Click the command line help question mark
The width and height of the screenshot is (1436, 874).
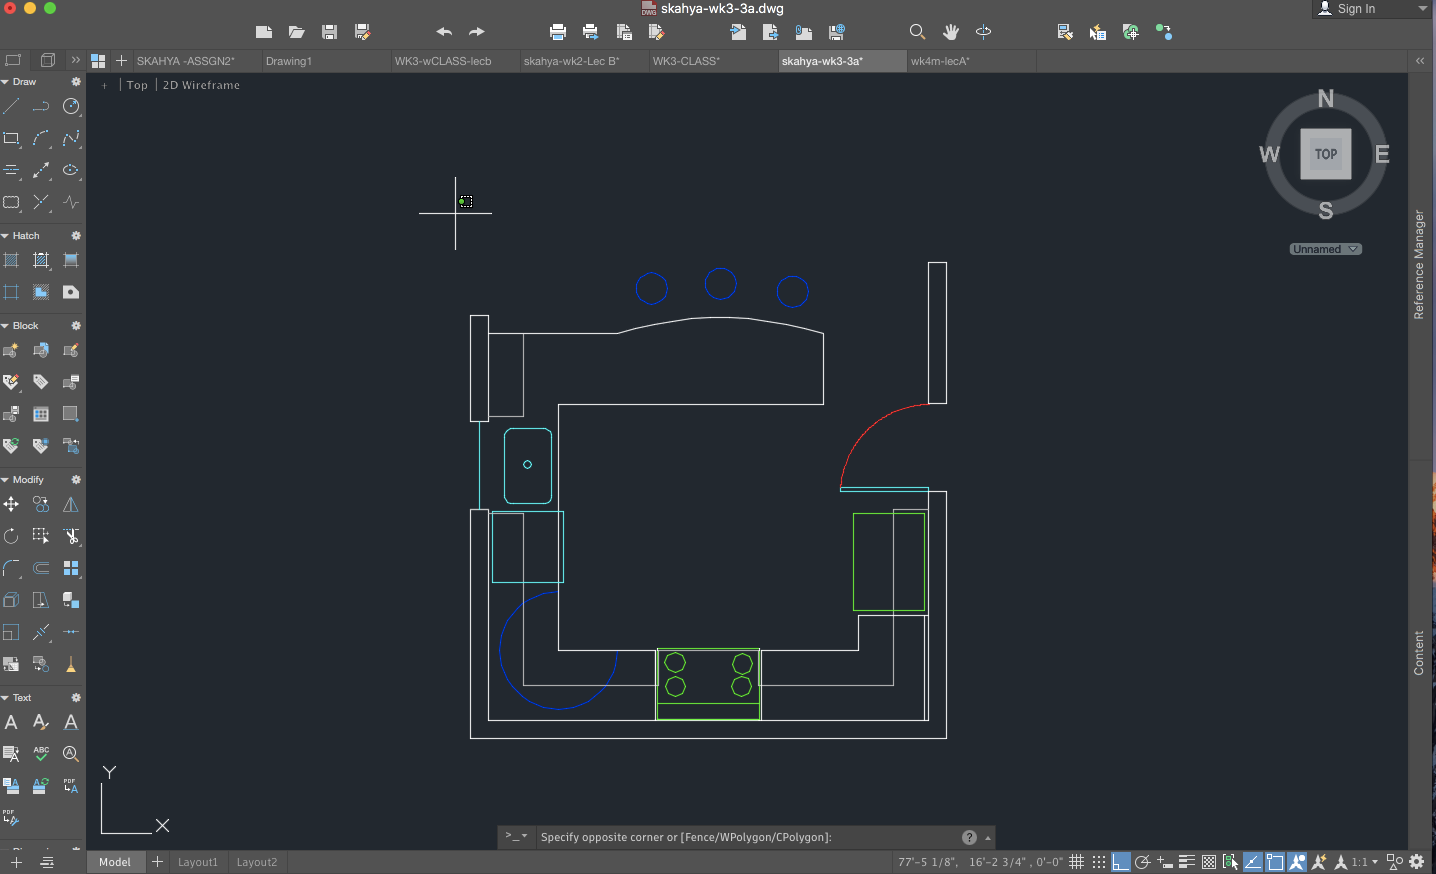pos(969,837)
